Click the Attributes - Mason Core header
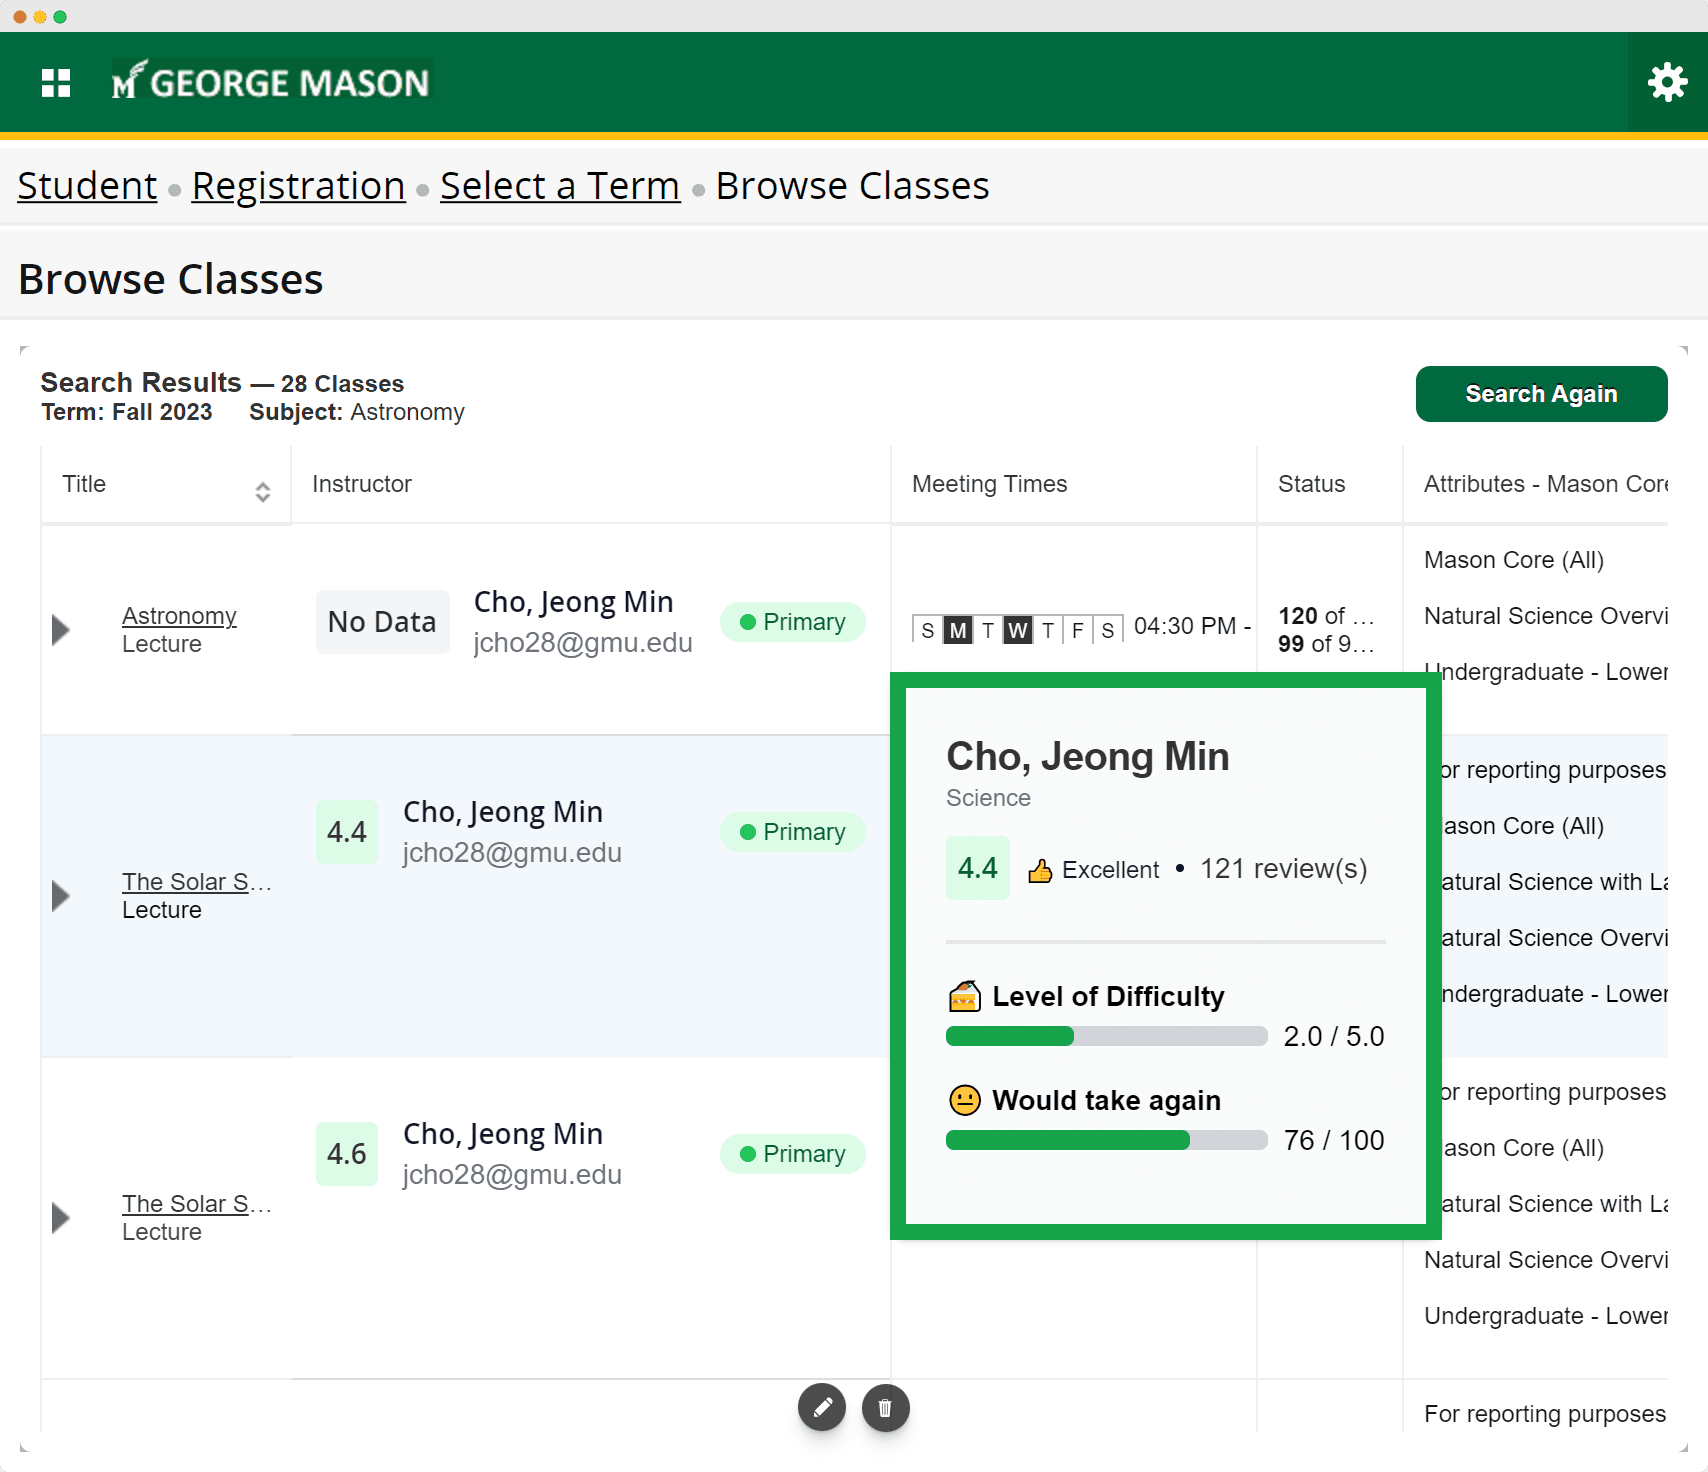The image size is (1708, 1472). point(1536,485)
